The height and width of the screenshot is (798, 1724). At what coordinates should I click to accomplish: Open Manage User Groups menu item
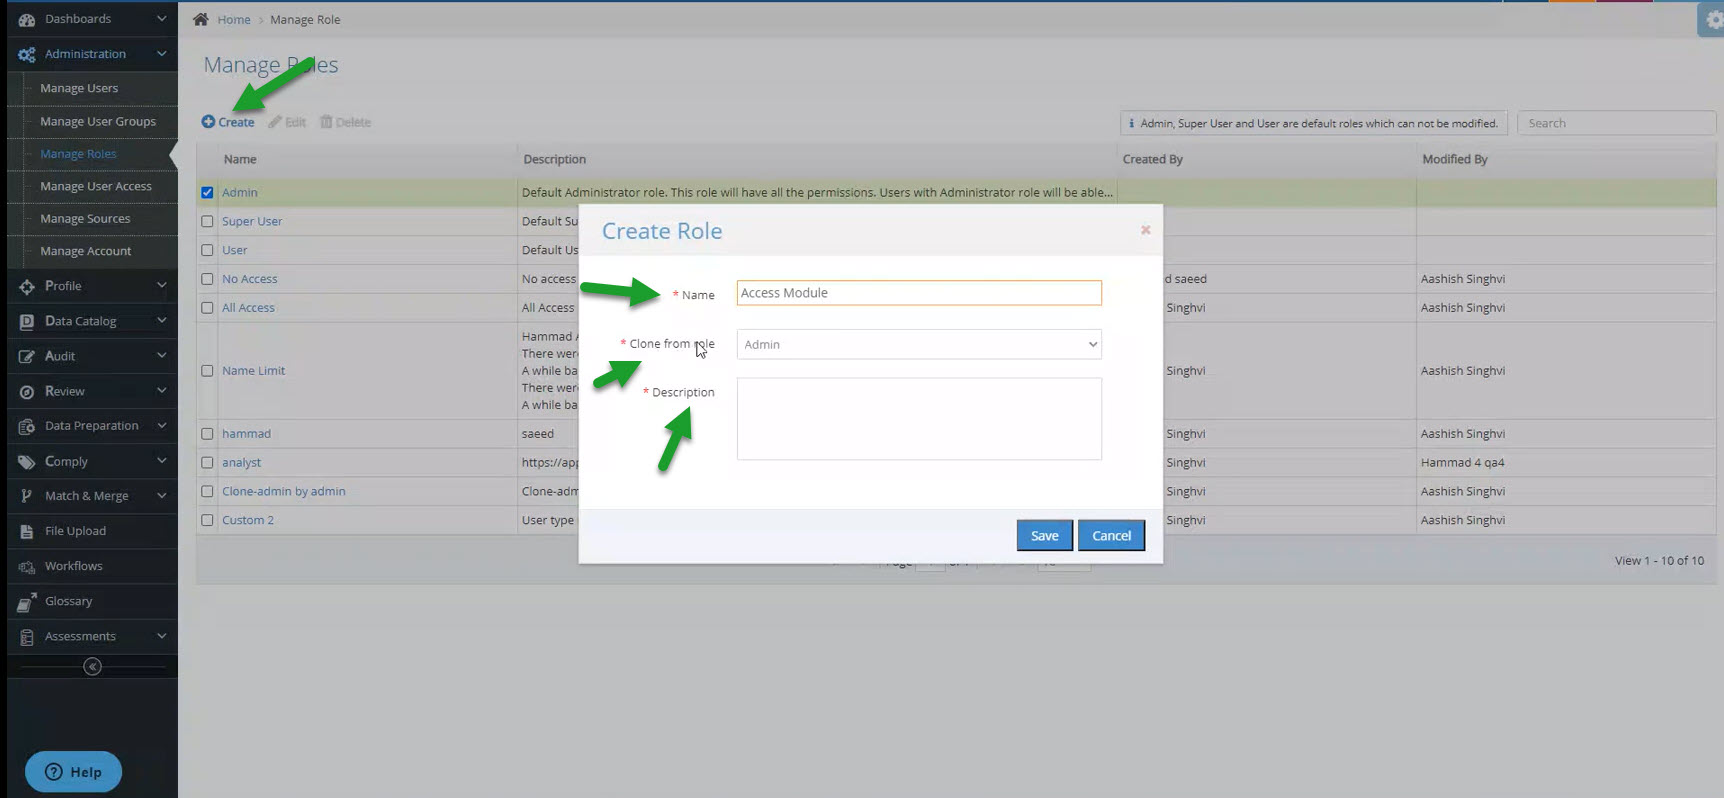98,121
